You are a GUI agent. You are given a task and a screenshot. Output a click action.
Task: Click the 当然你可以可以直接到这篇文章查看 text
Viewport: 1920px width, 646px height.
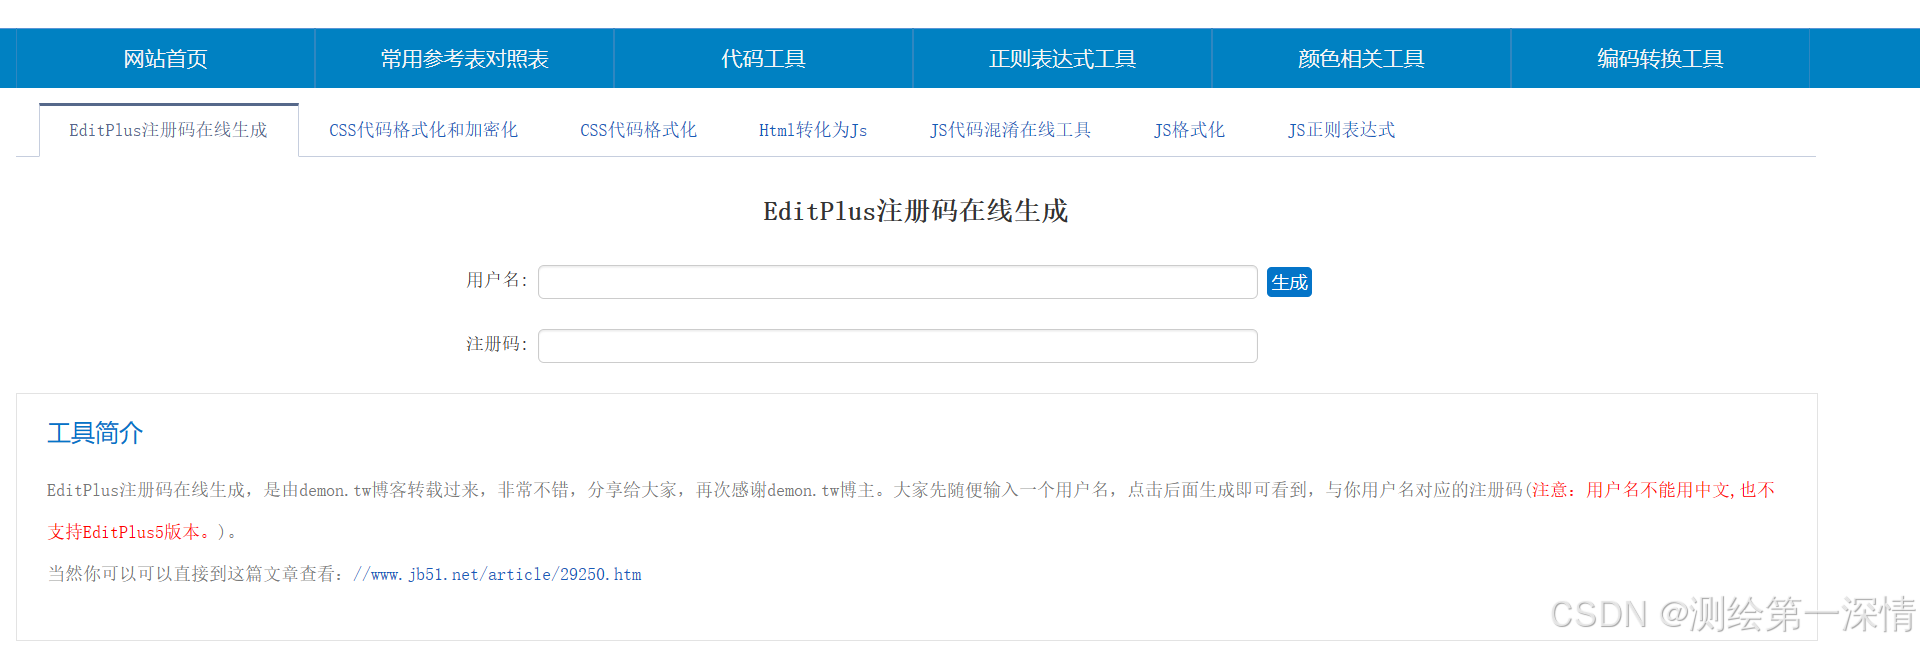pyautogui.click(x=196, y=574)
